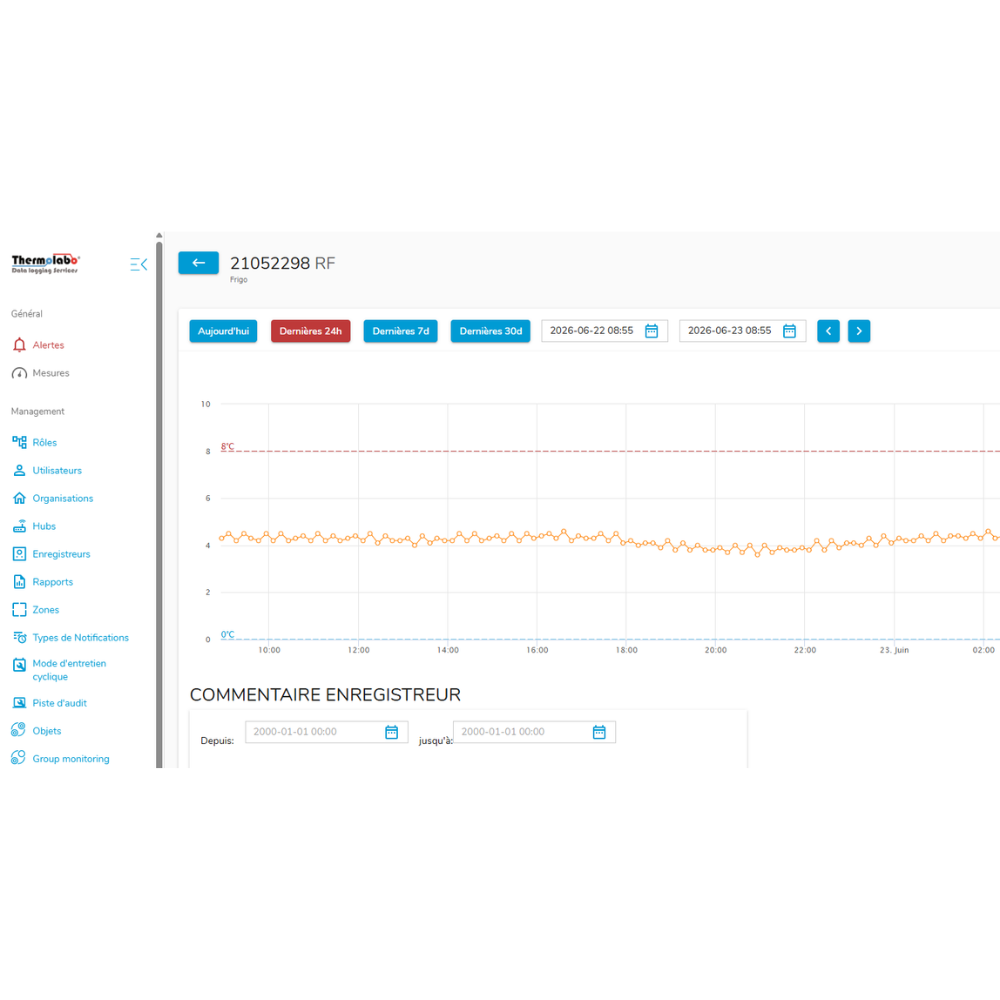Open the Hubs menu item
Image resolution: width=1000 pixels, height=1000 pixels.
44,526
